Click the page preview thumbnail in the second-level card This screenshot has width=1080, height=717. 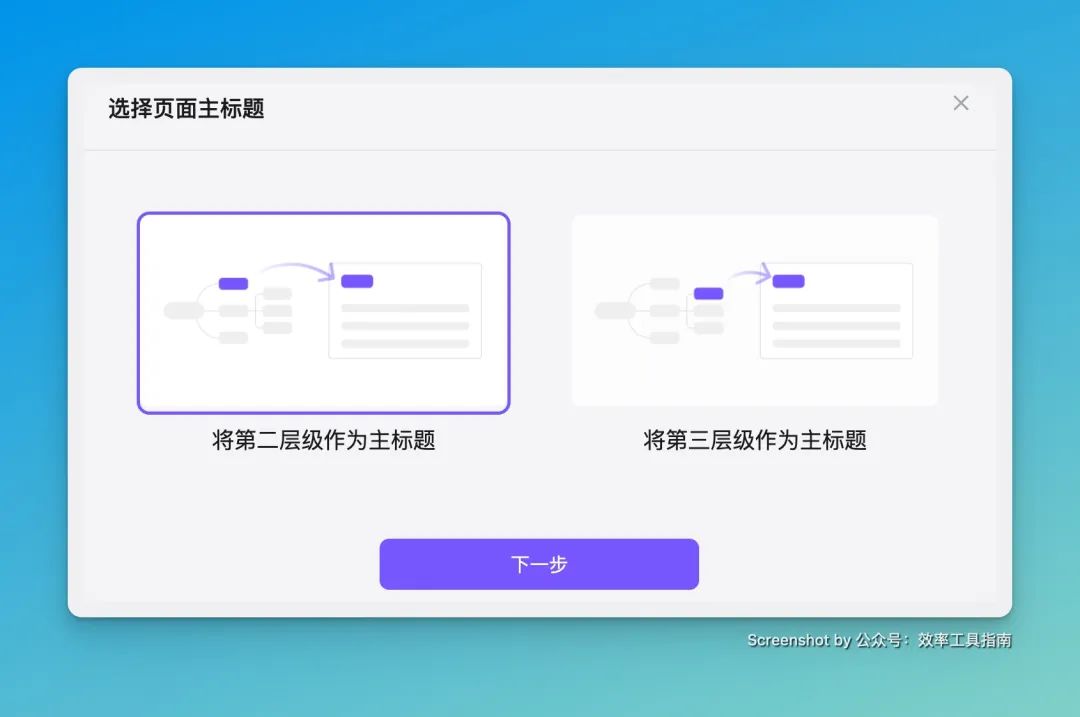click(x=405, y=311)
